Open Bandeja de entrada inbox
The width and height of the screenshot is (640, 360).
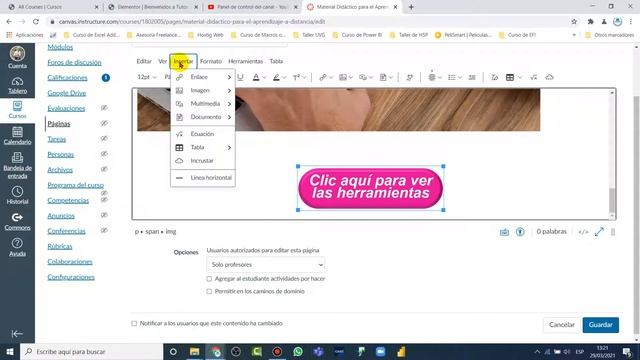click(x=17, y=158)
